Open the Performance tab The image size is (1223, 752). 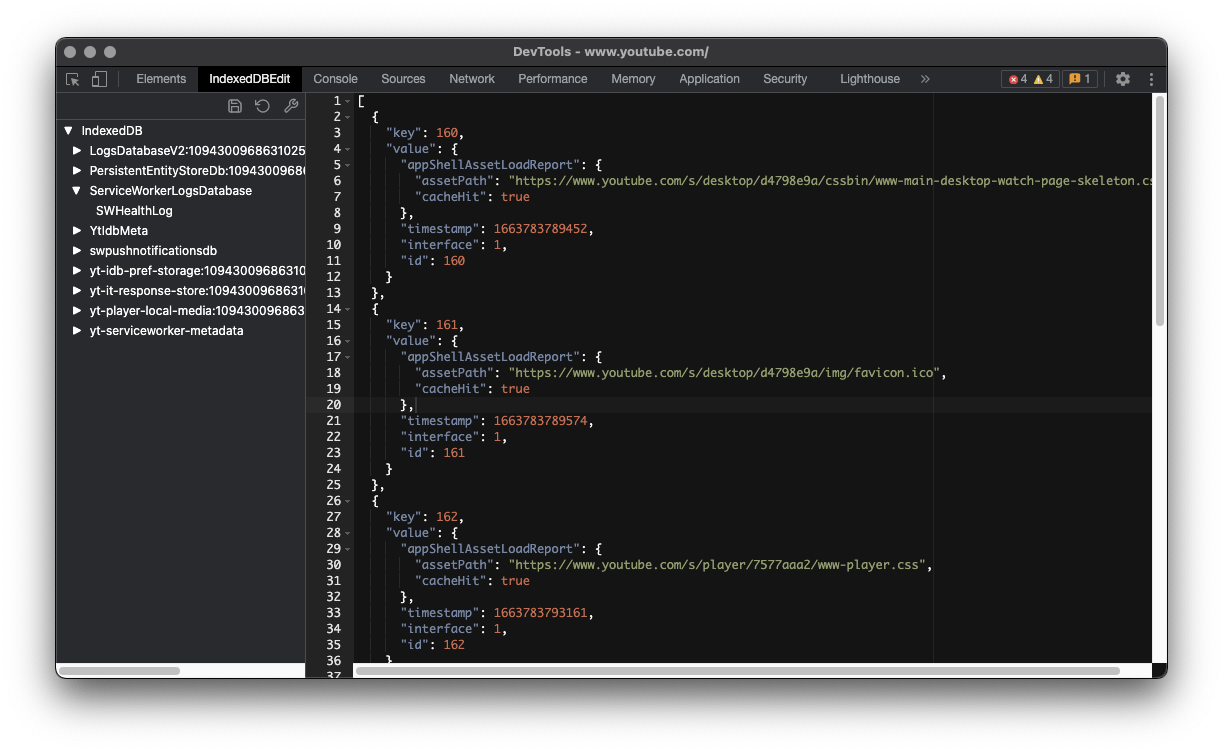553,79
